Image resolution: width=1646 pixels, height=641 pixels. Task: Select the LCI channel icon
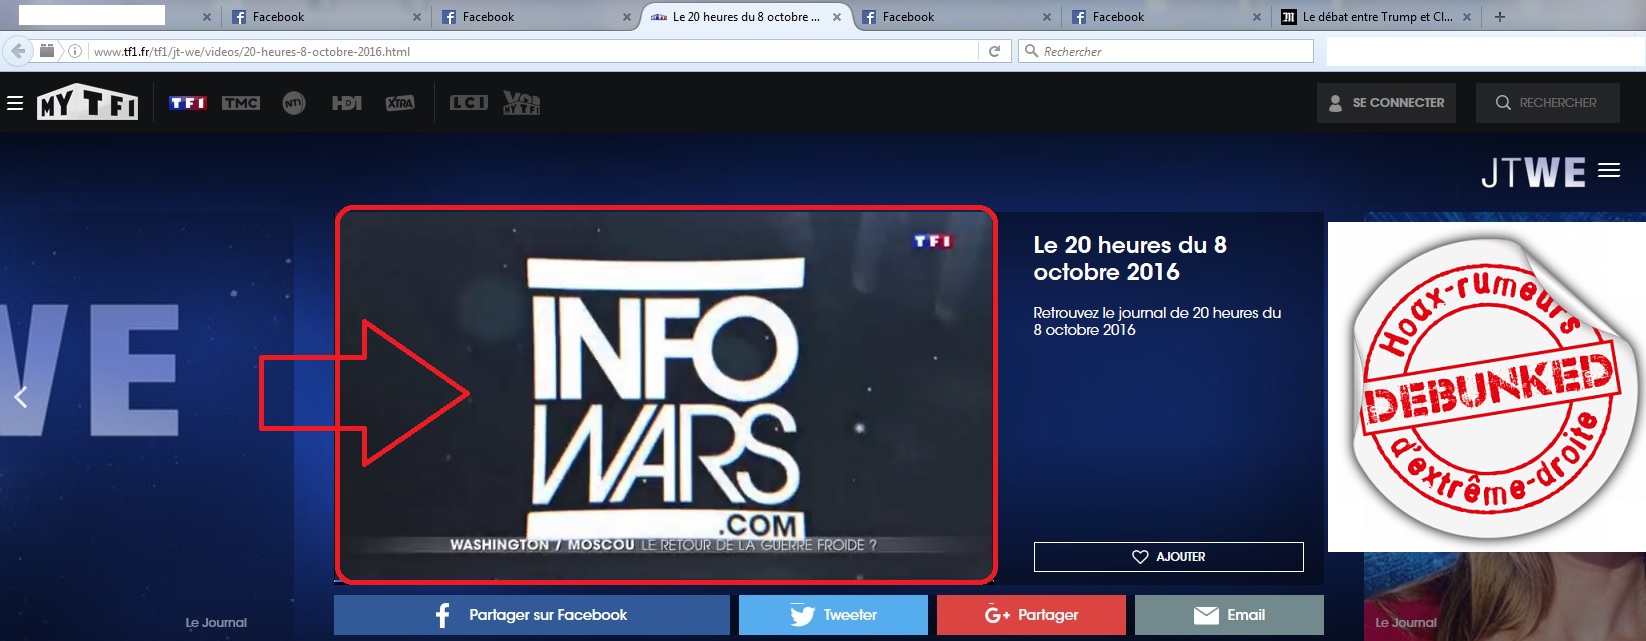pyautogui.click(x=469, y=103)
